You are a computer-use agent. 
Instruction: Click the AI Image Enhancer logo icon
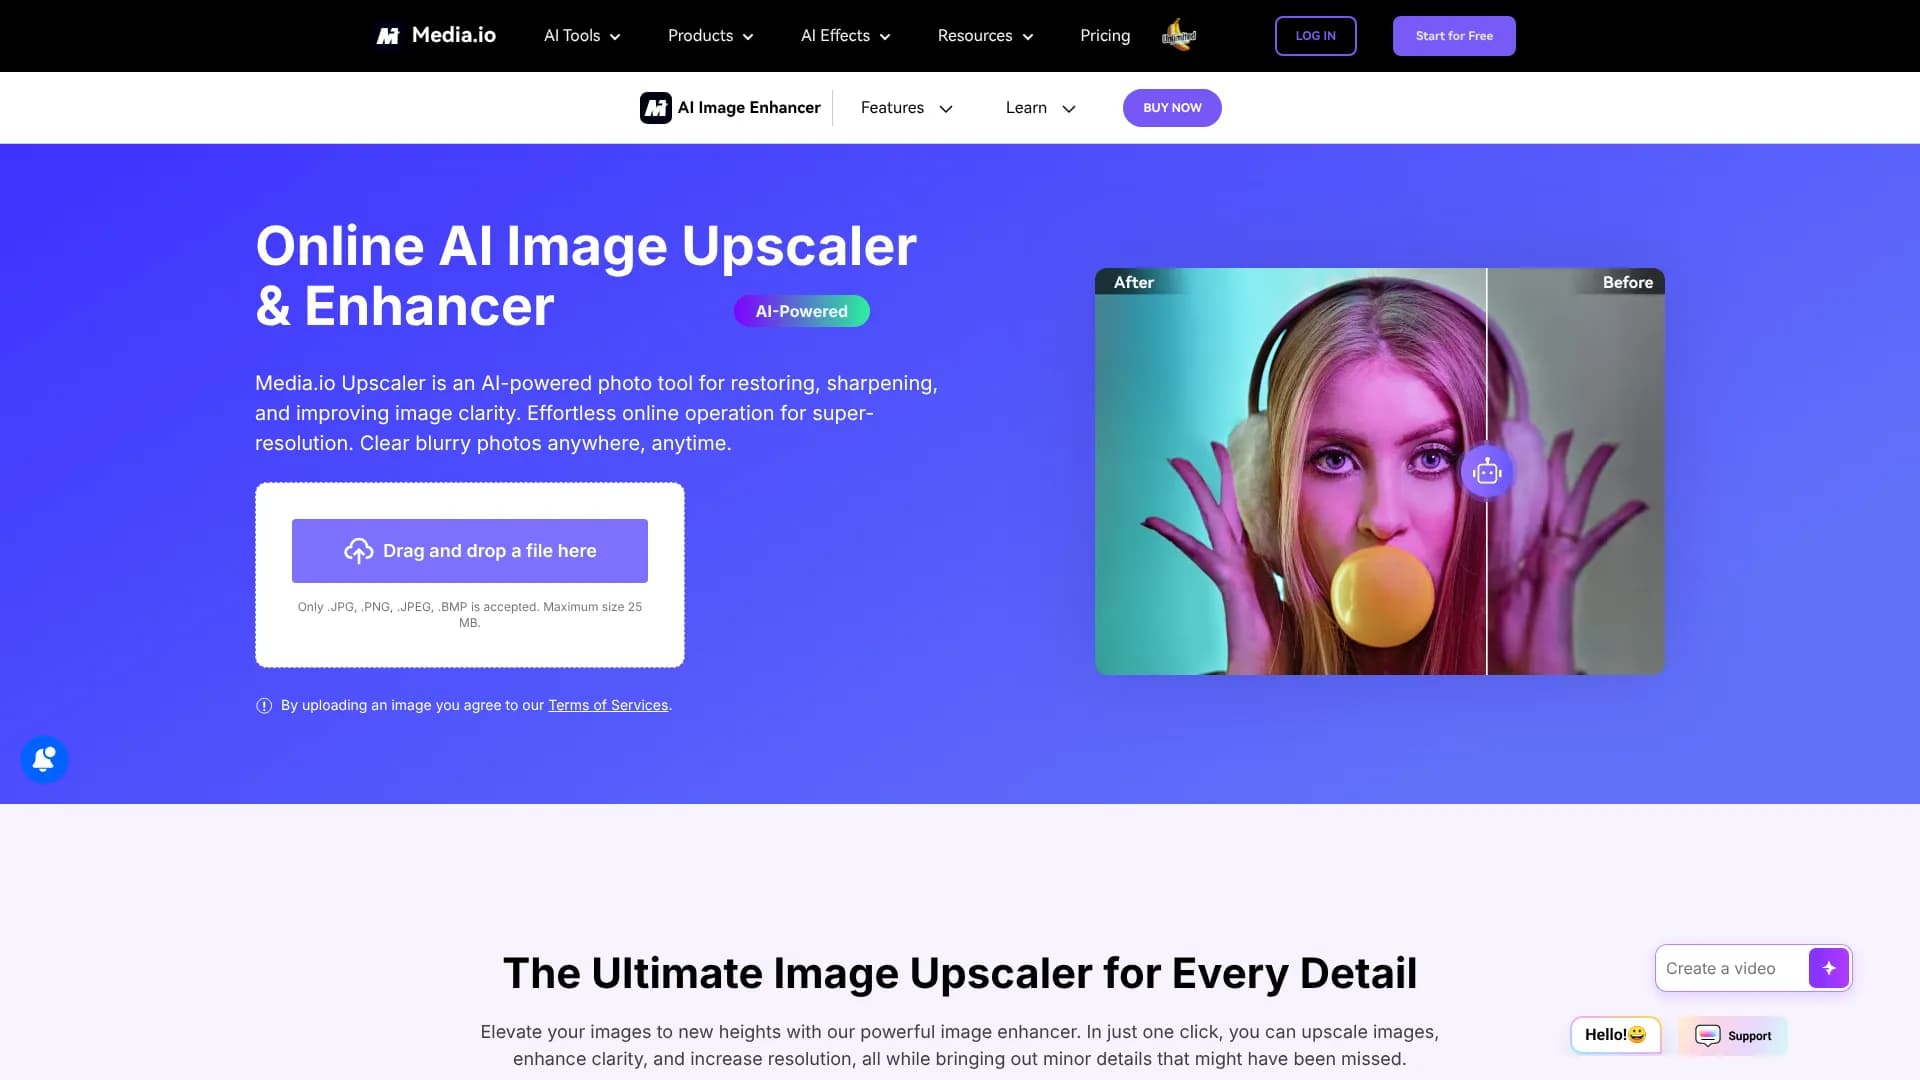coord(656,107)
